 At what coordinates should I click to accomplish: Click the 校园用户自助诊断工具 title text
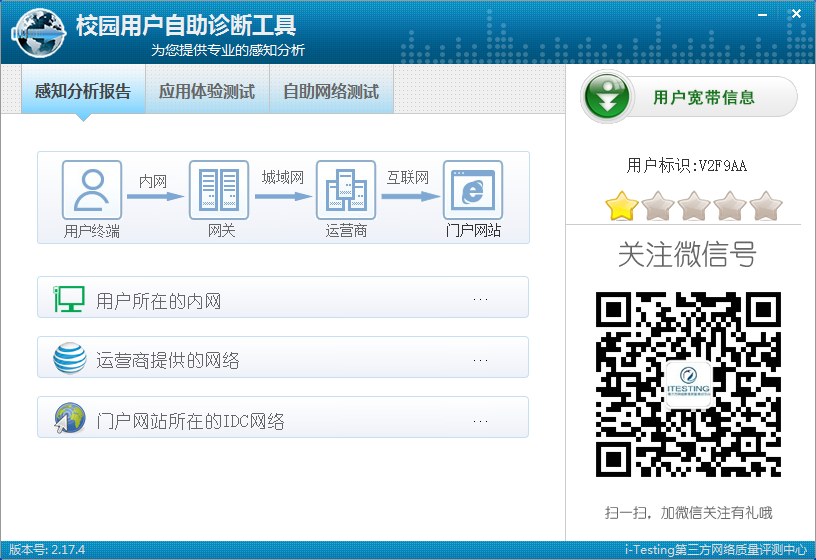pyautogui.click(x=186, y=25)
